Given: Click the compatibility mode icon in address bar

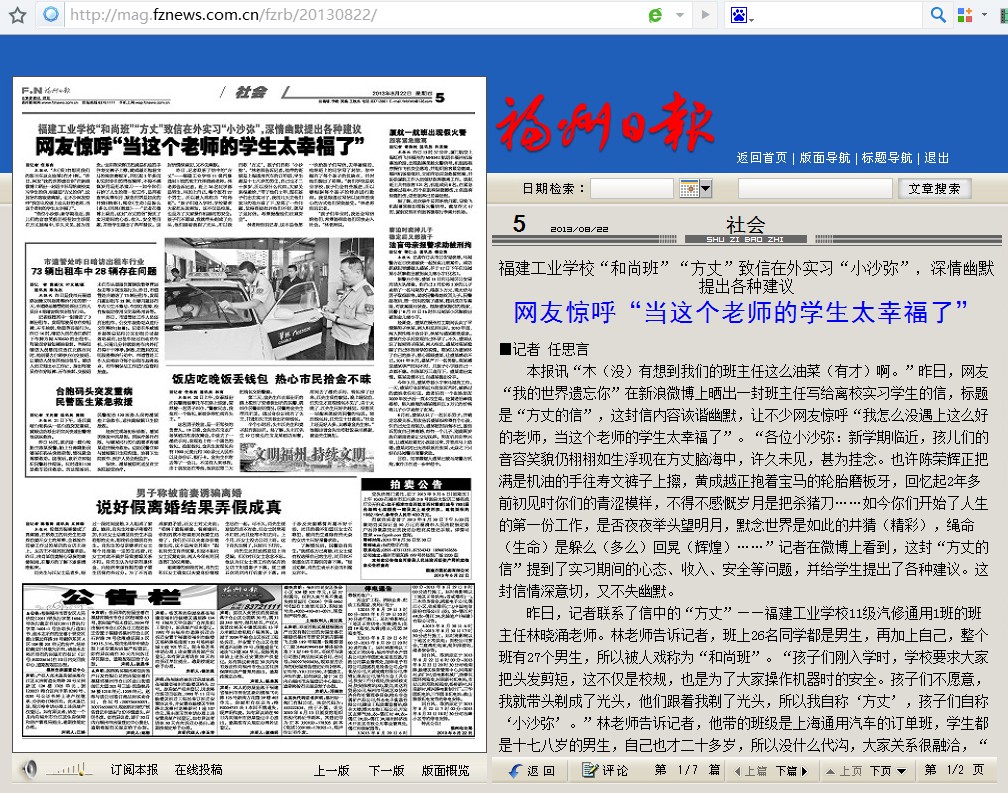Looking at the screenshot, I should pos(656,16).
